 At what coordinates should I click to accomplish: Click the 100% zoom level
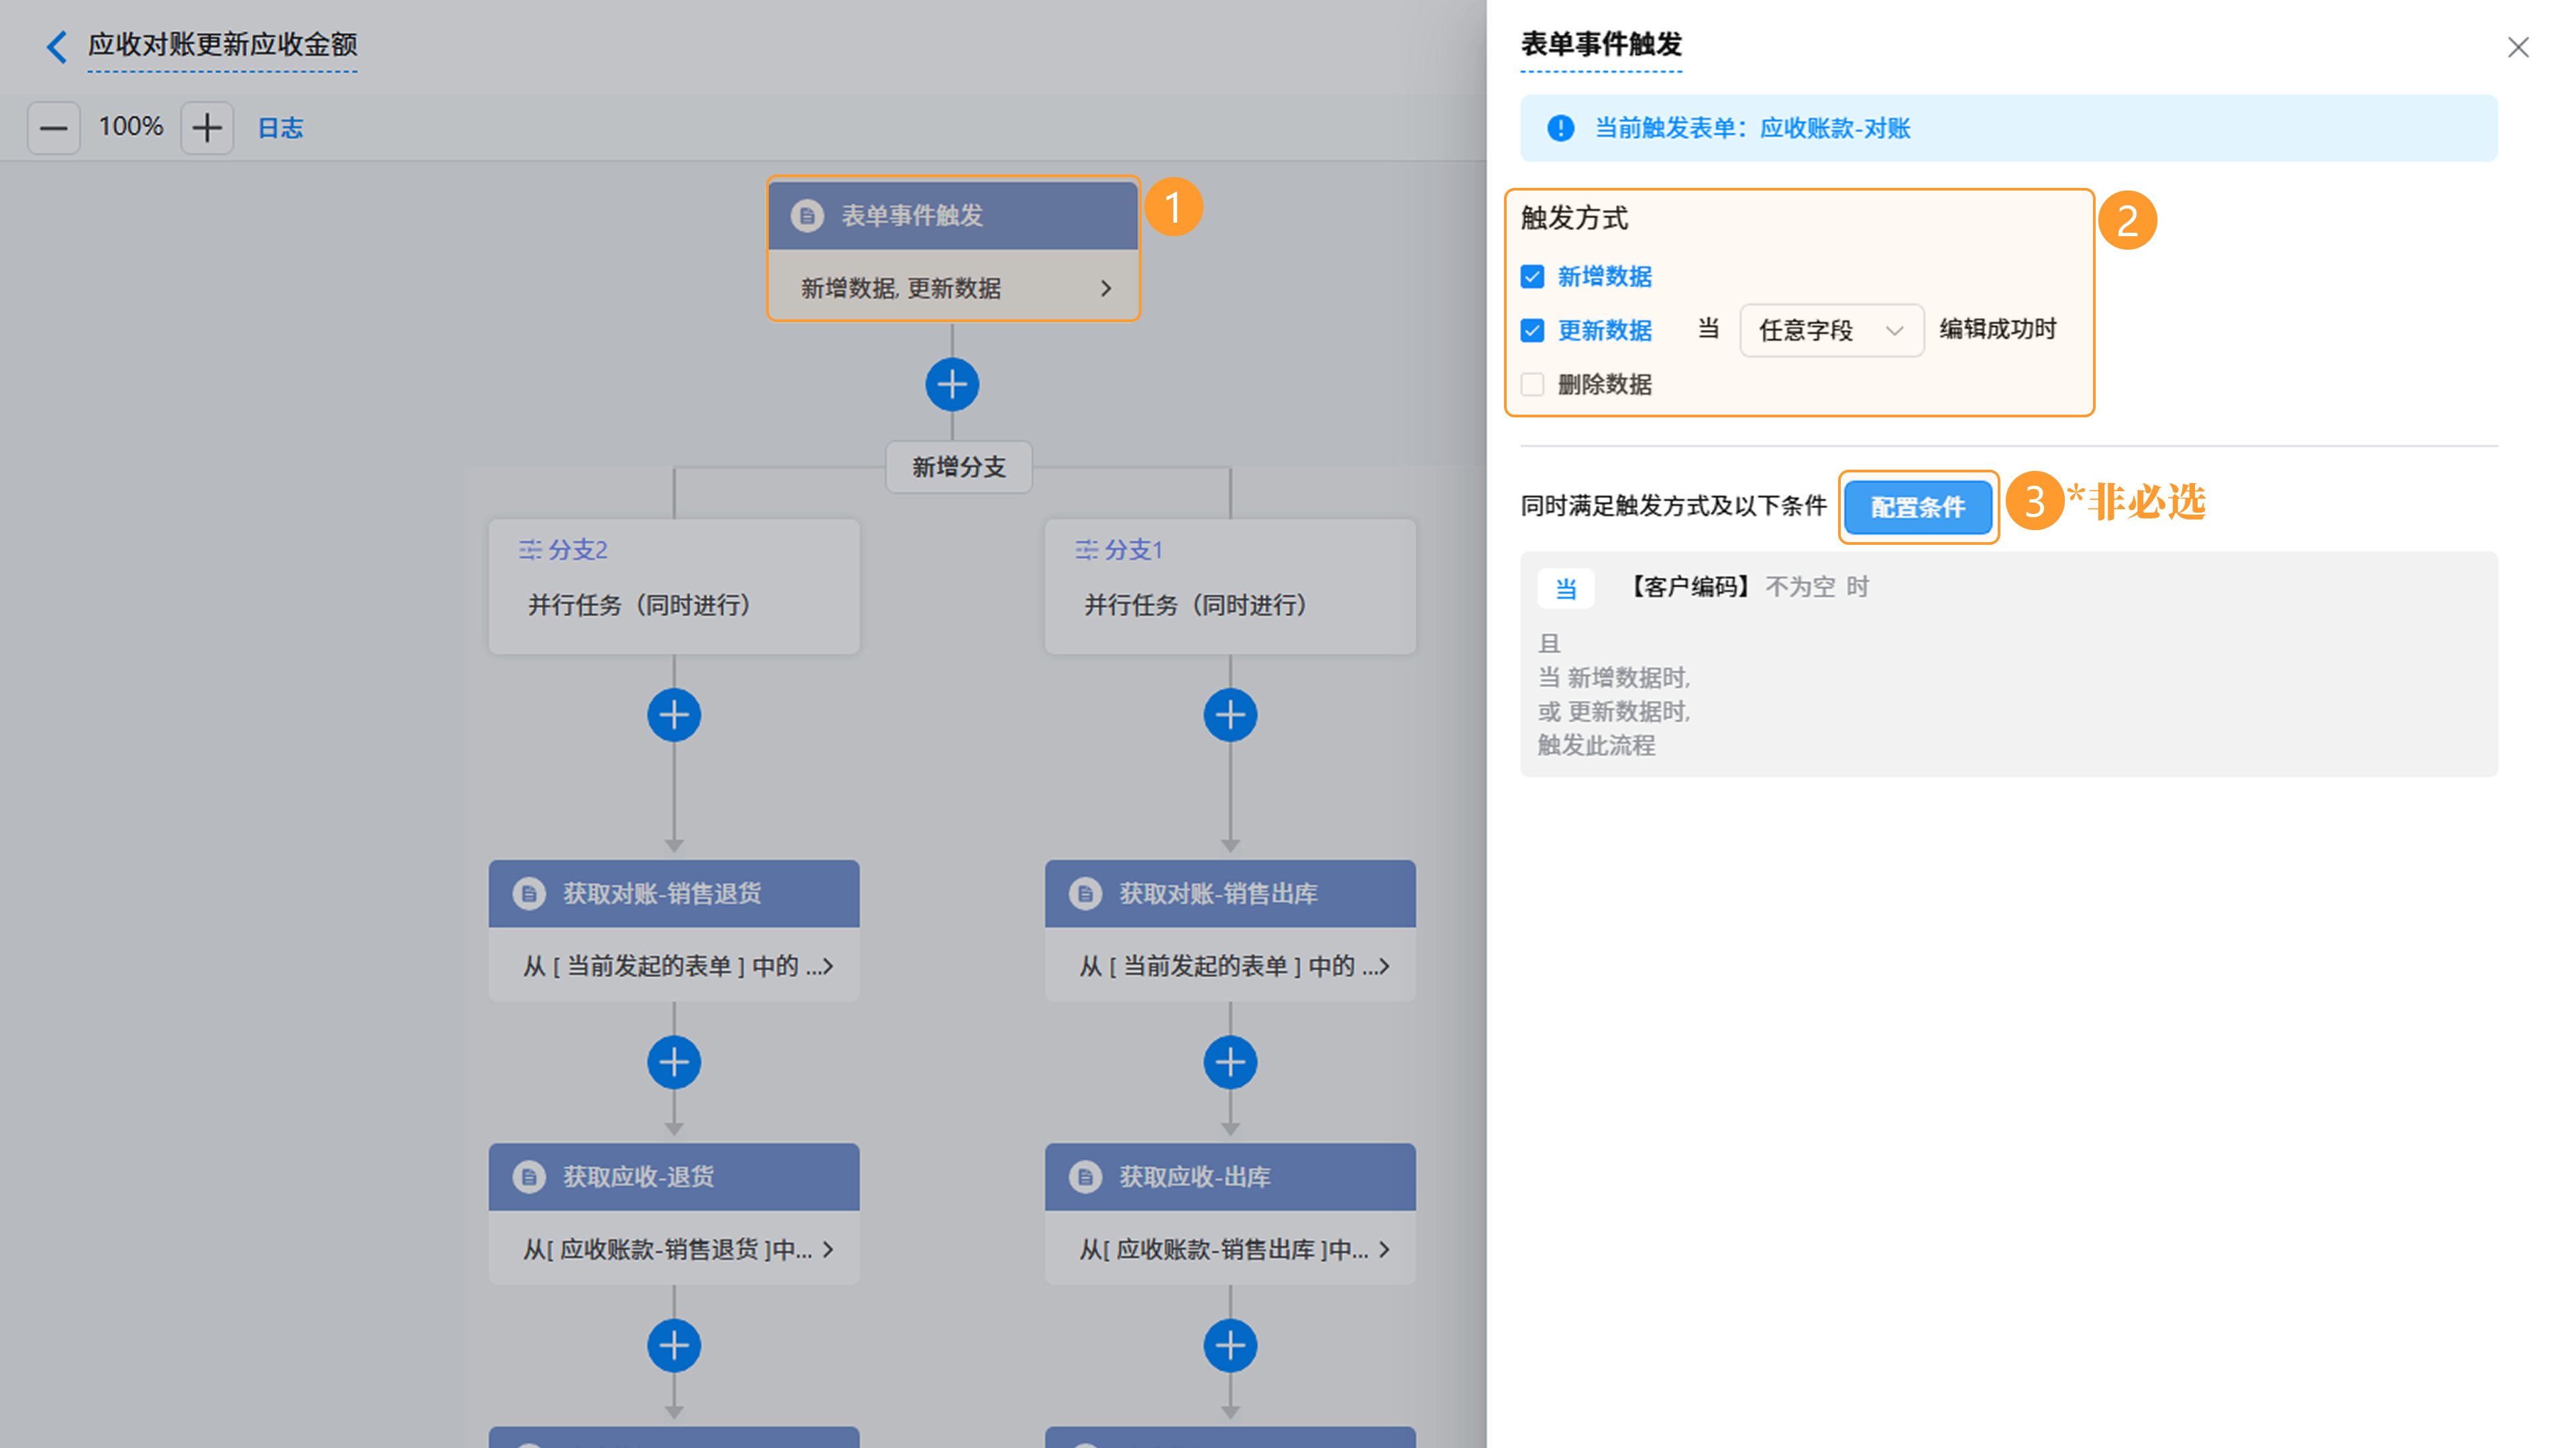tap(131, 127)
